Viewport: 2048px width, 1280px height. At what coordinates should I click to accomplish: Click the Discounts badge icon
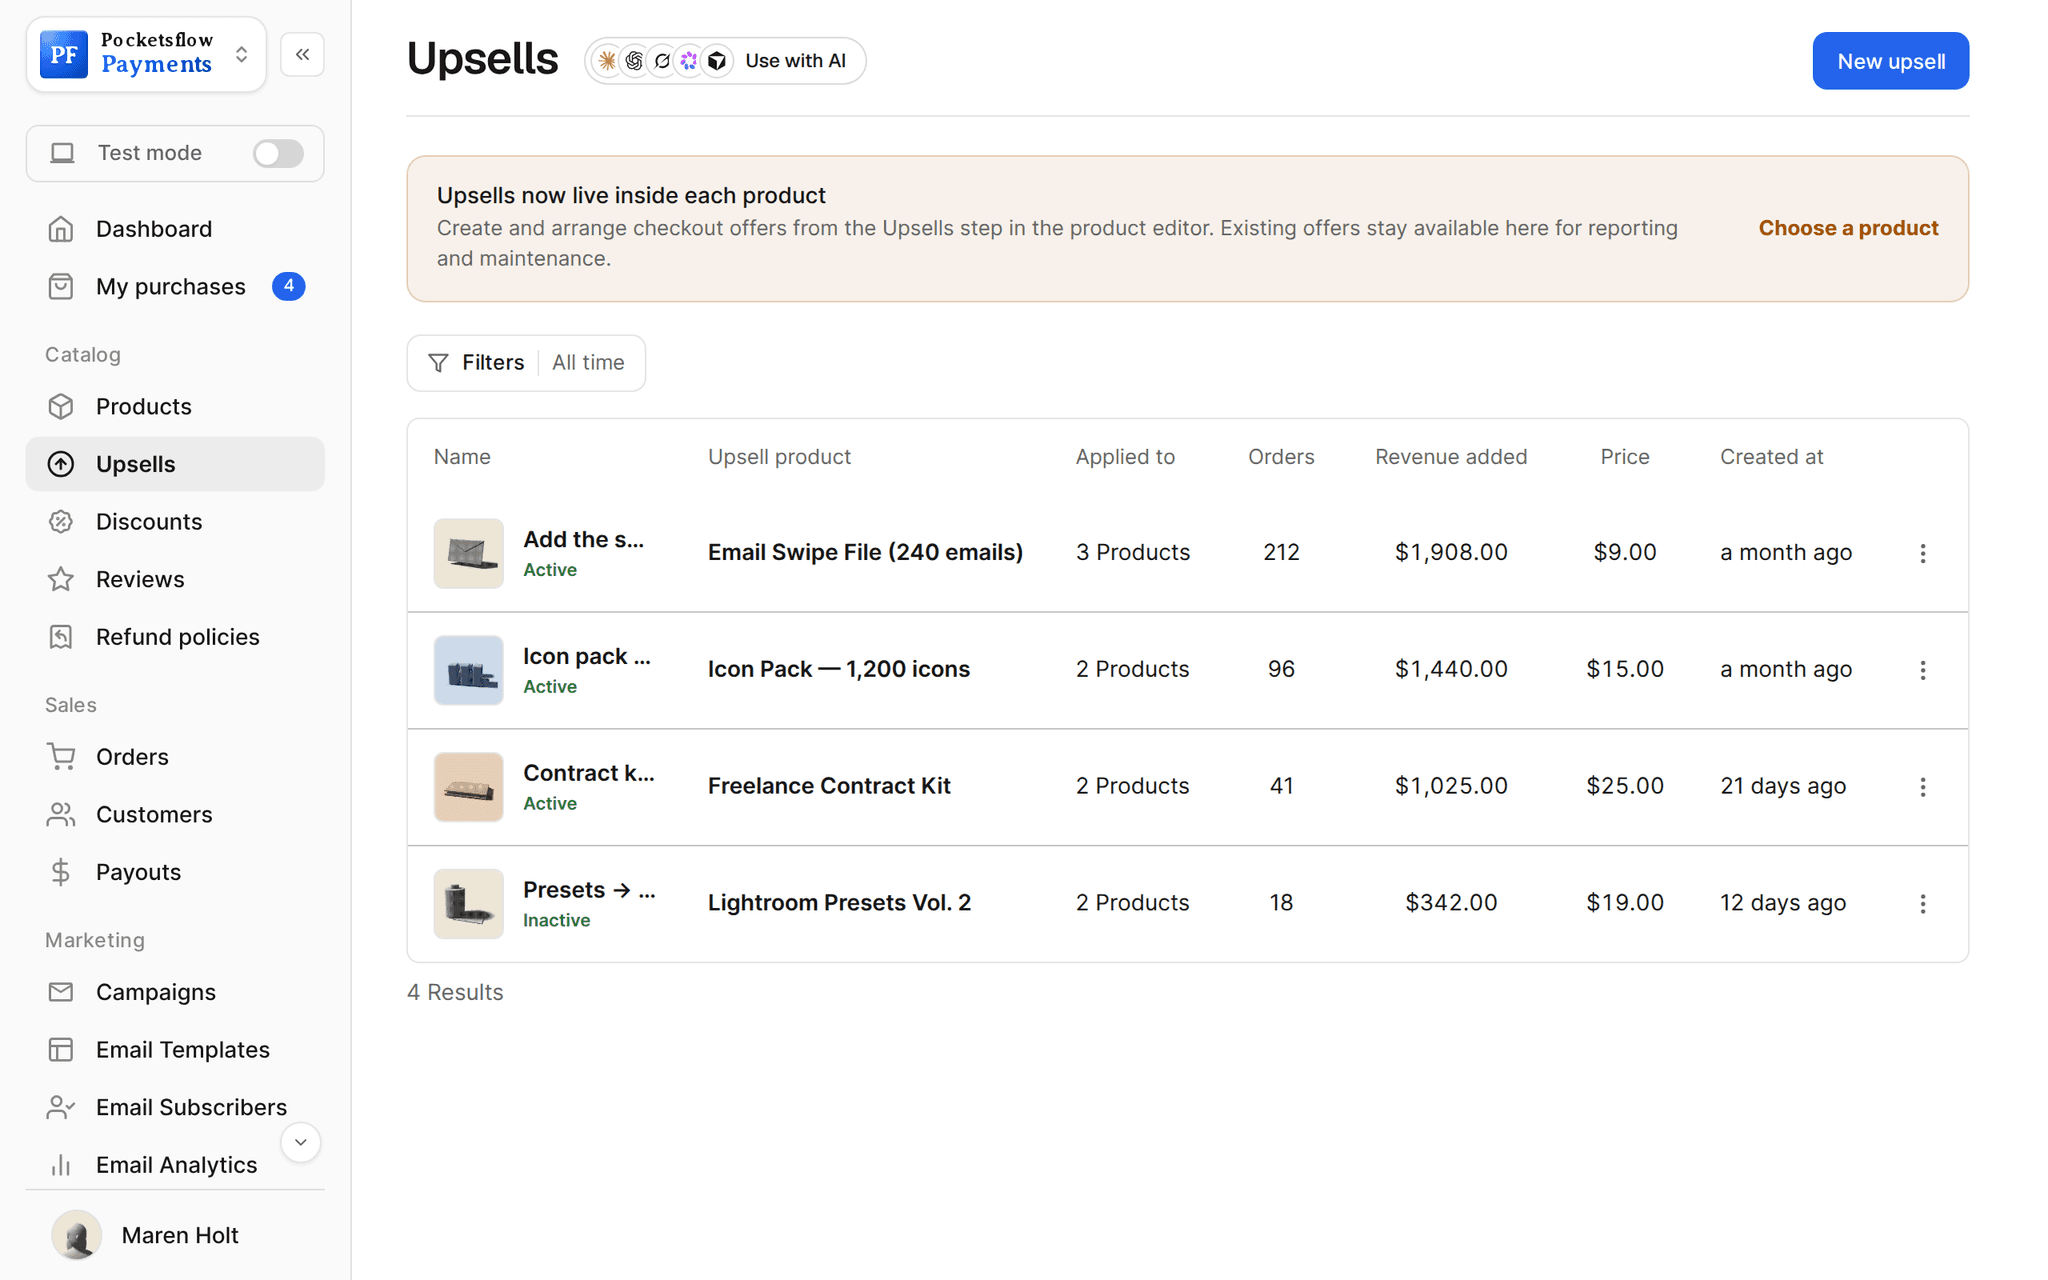(61, 522)
